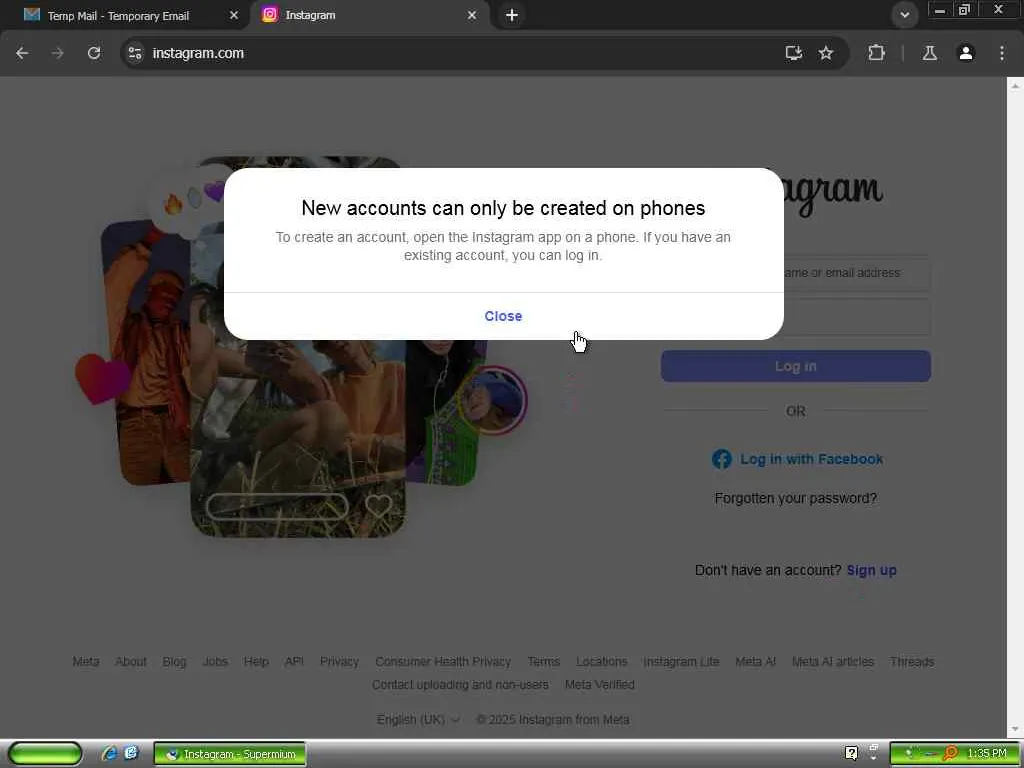Image resolution: width=1024 pixels, height=768 pixels.
Task: Bookmark this page with the star icon
Action: [x=826, y=53]
